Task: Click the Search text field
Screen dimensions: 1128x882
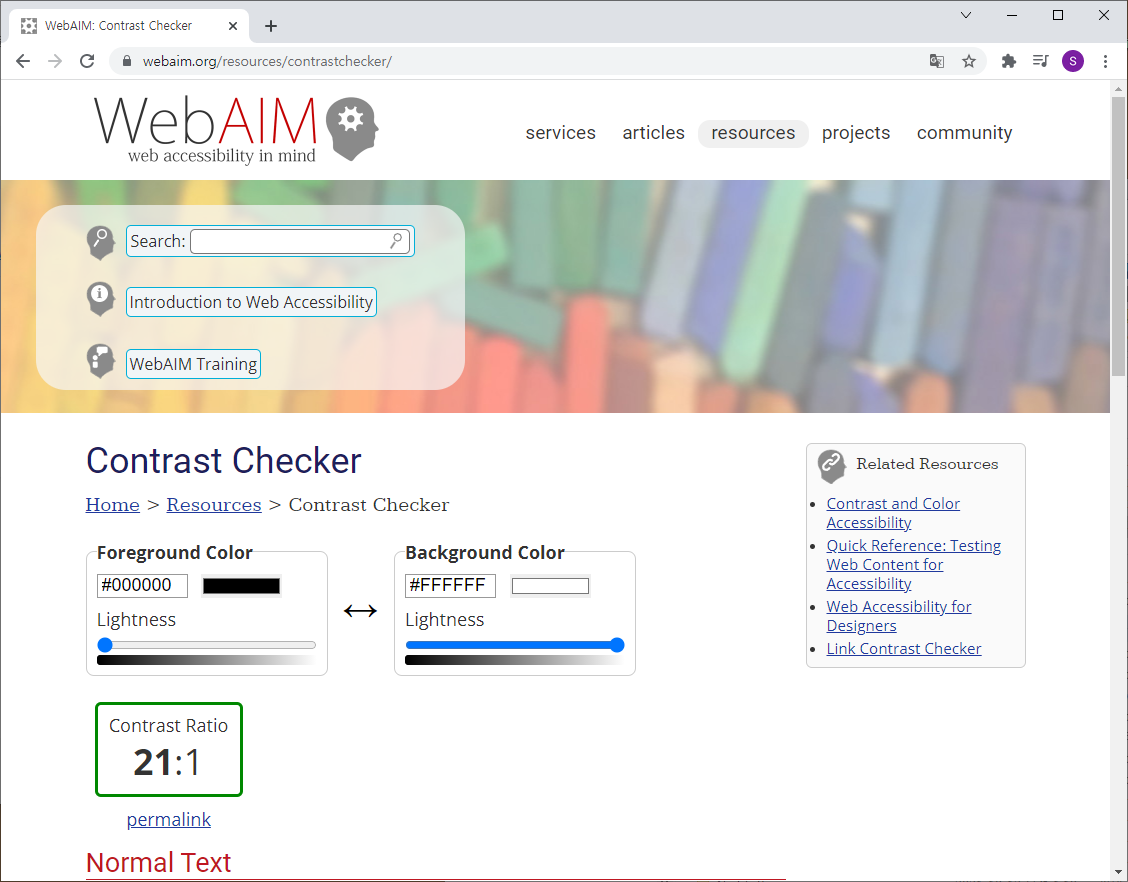Action: pos(301,241)
